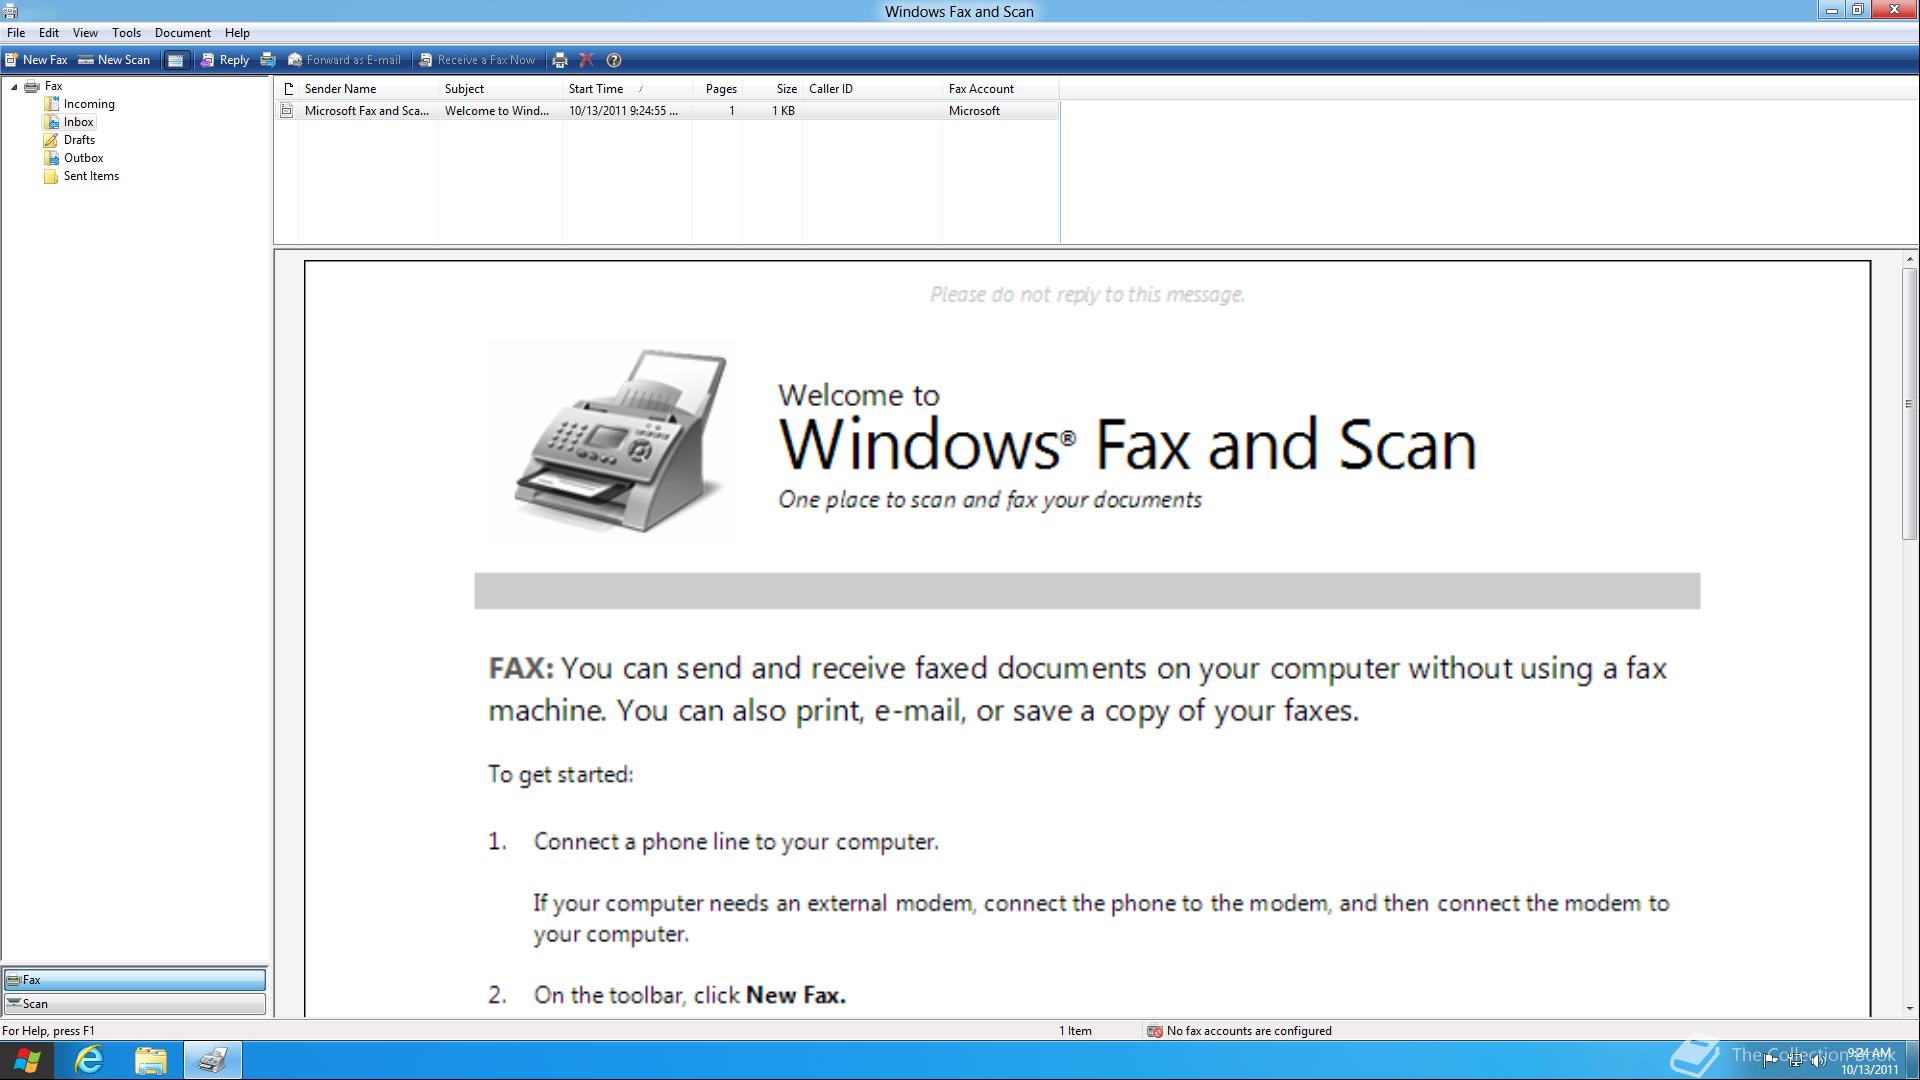This screenshot has height=1080, width=1920.
Task: Switch to the Scan view bar
Action: click(135, 1004)
